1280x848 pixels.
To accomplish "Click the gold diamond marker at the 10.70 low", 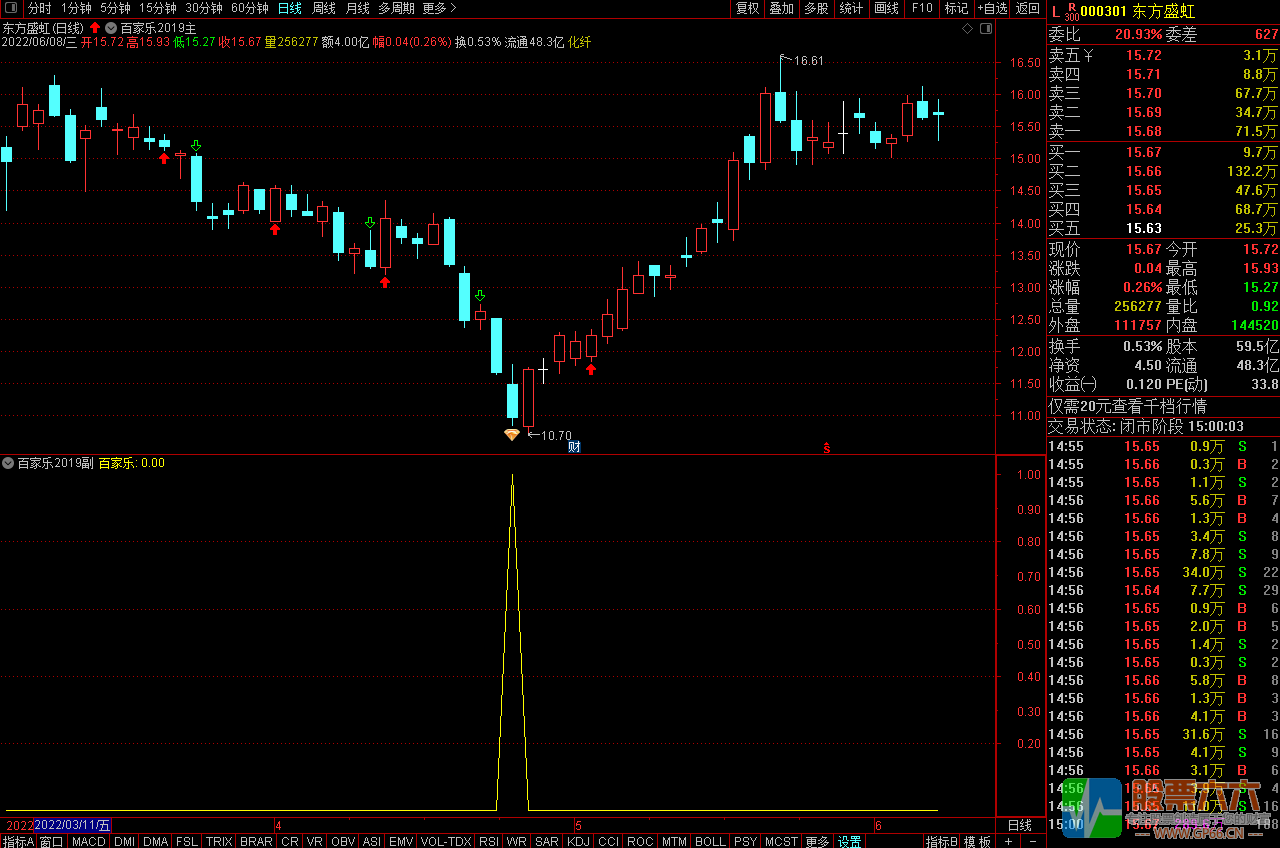I will click(511, 434).
